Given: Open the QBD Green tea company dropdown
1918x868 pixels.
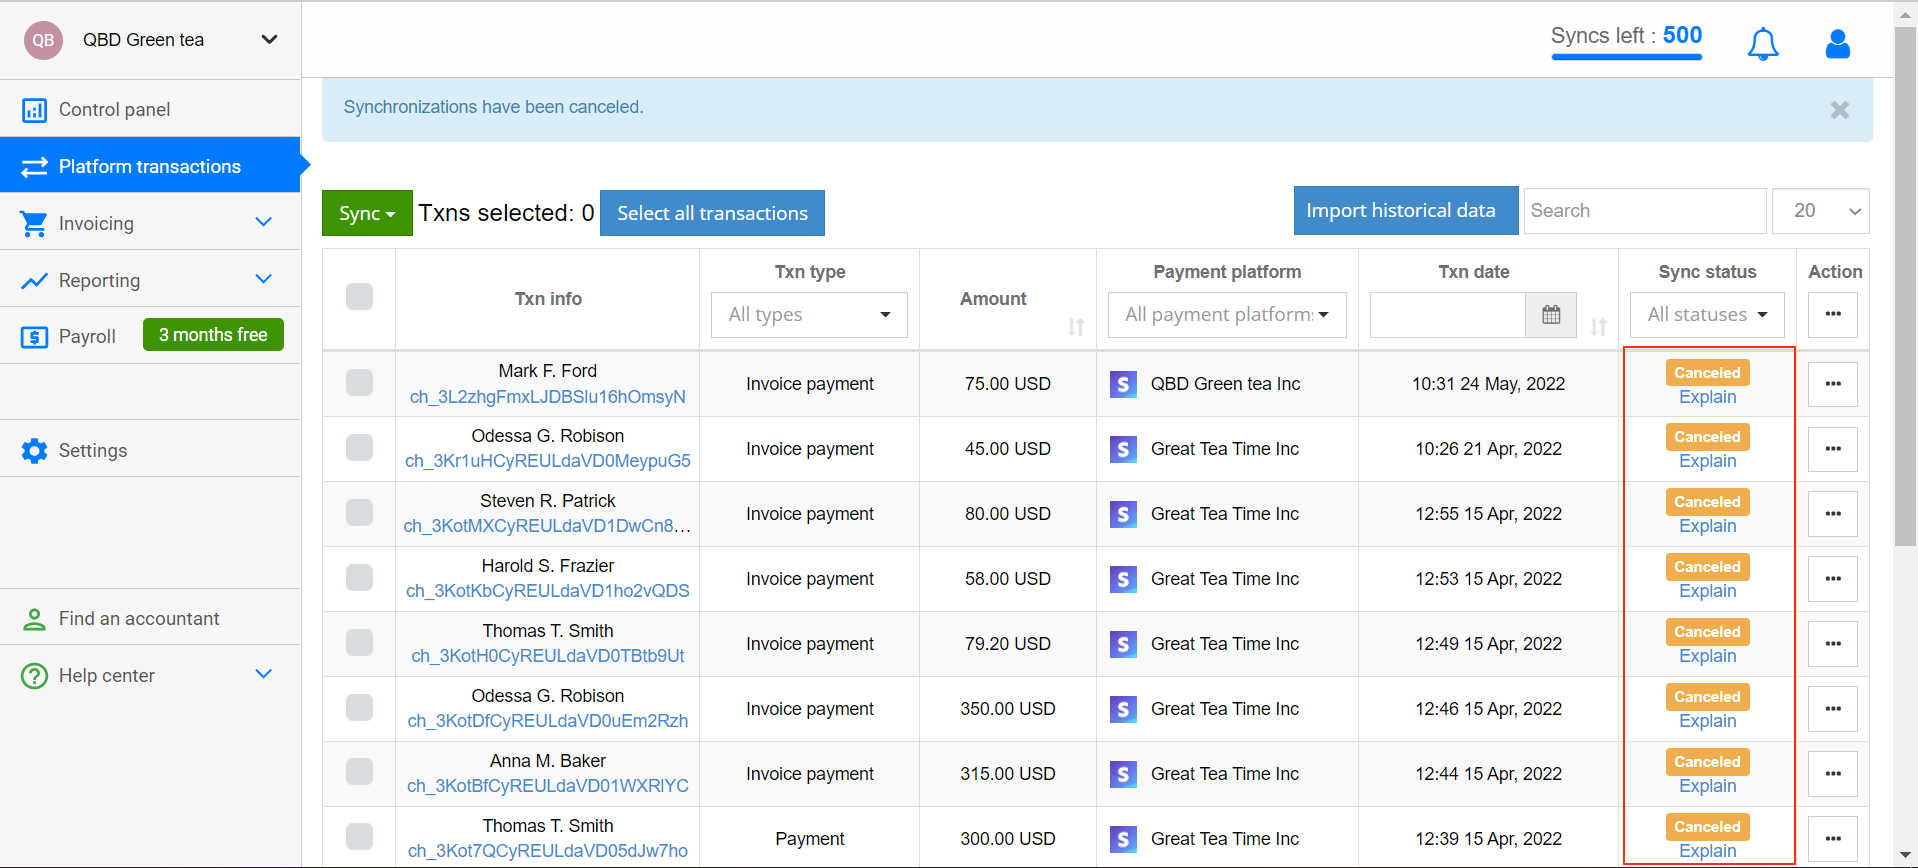Looking at the screenshot, I should [x=269, y=40].
